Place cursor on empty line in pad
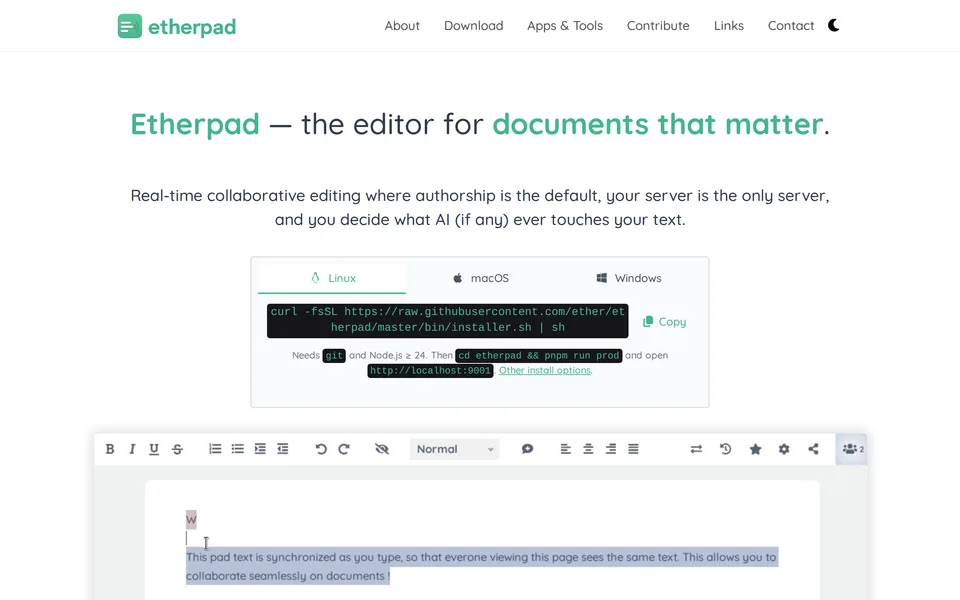Viewport: 960px width, 600px height. tap(482, 538)
